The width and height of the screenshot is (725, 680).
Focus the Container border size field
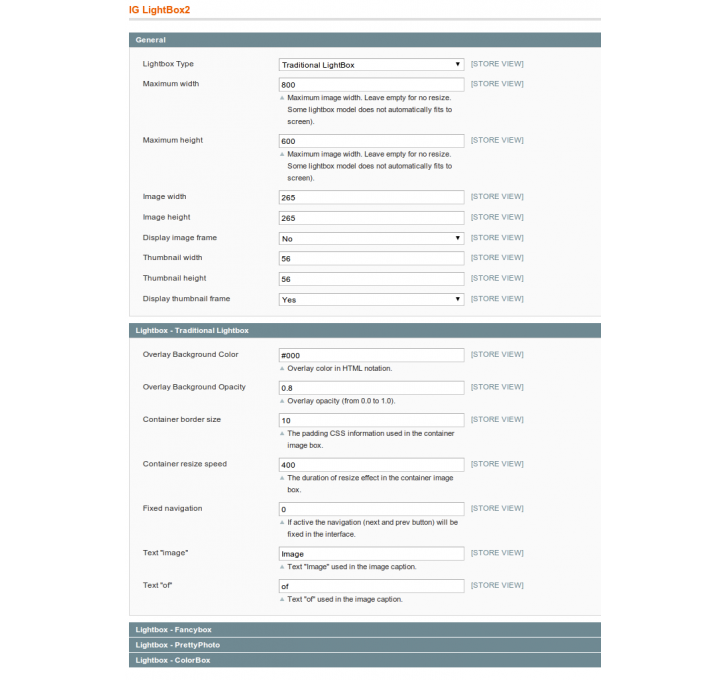(x=371, y=420)
